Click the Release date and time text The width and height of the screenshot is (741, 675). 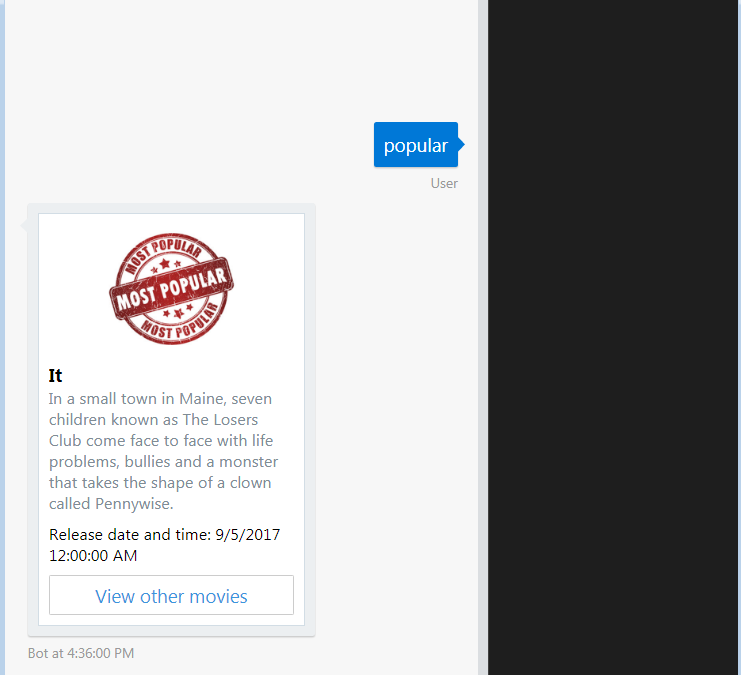click(164, 545)
